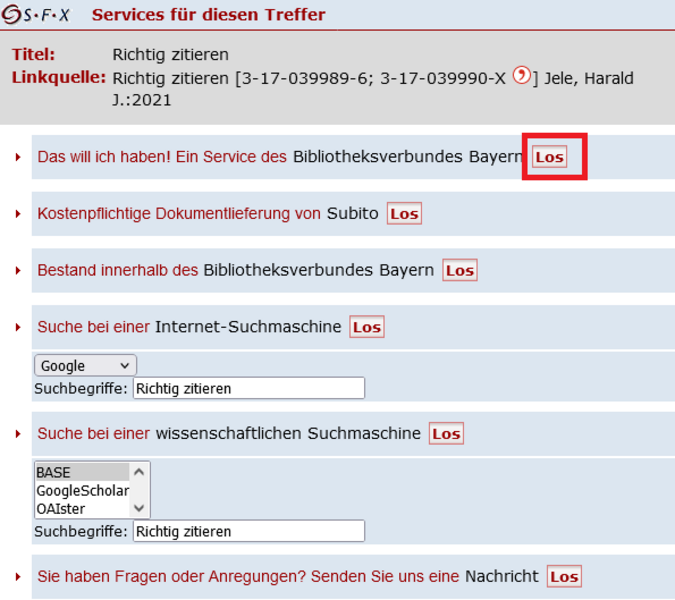Click the red arrow beside wissenschaftlichen Suchmaschine

[18, 434]
